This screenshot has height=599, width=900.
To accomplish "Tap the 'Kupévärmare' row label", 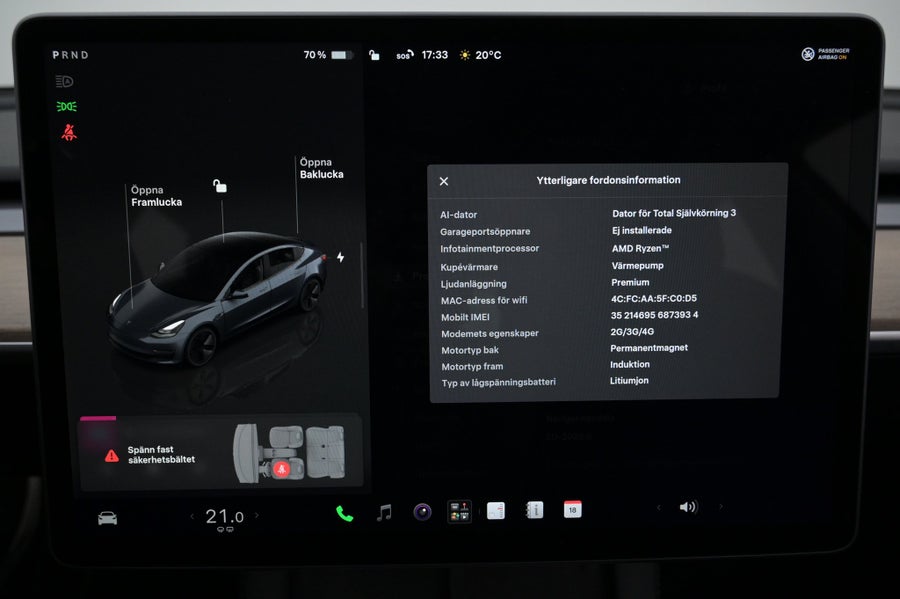I will click(x=469, y=267).
